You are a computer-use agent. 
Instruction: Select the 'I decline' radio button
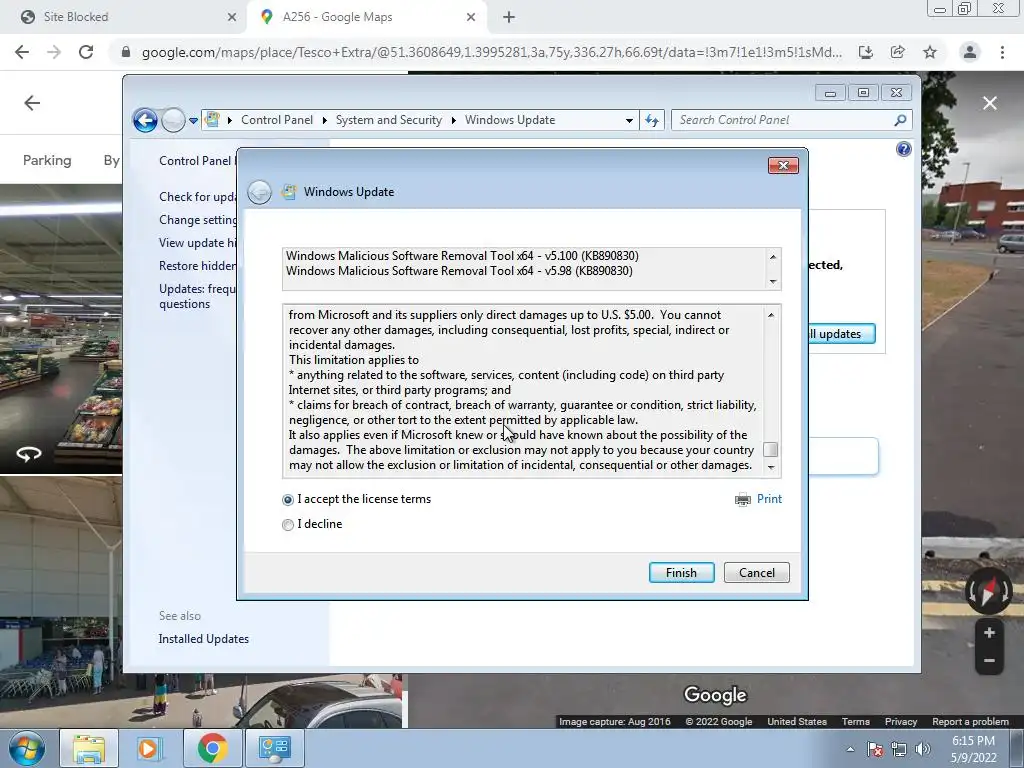[x=288, y=524]
